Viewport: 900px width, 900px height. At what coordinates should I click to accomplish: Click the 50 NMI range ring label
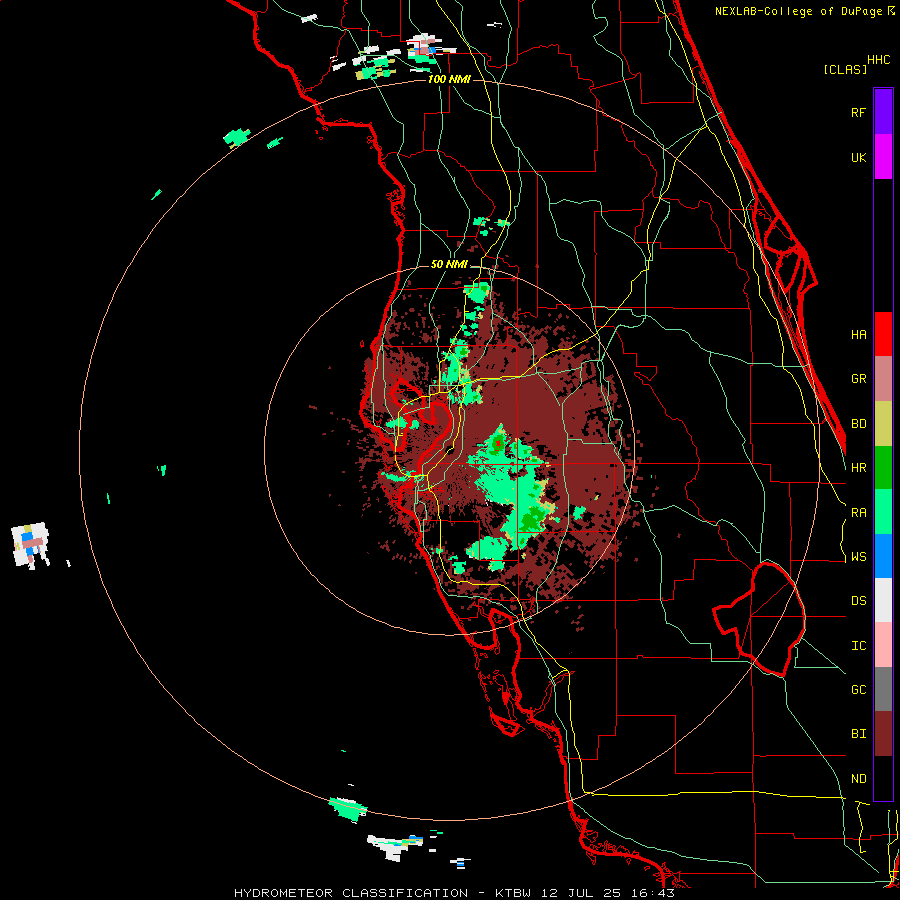449,265
